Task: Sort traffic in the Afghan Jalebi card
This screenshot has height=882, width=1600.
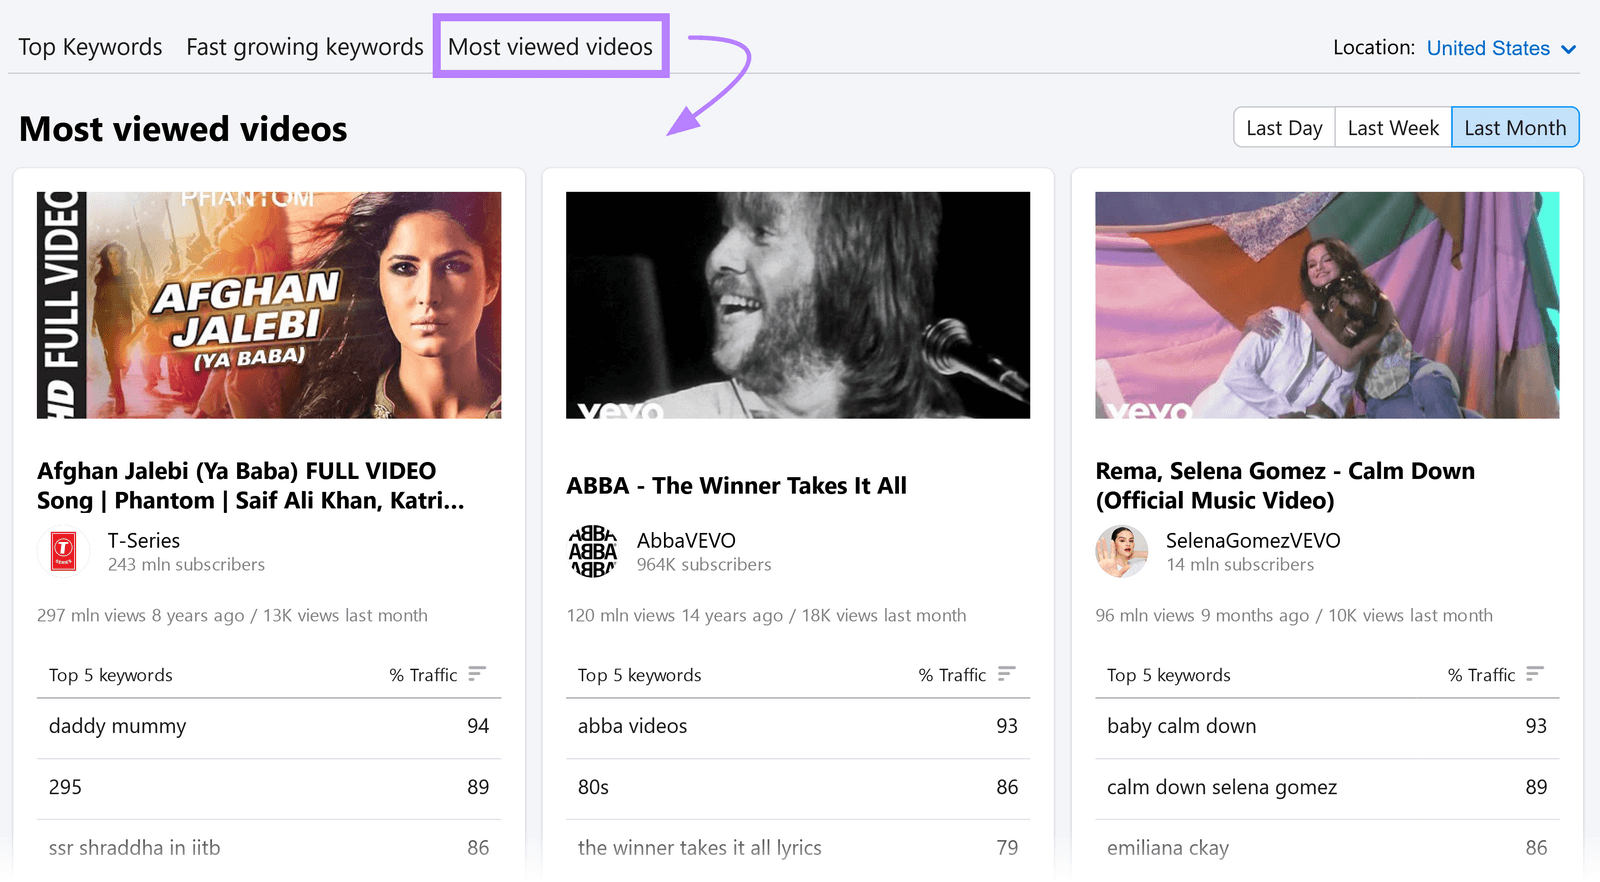Action: [x=477, y=674]
